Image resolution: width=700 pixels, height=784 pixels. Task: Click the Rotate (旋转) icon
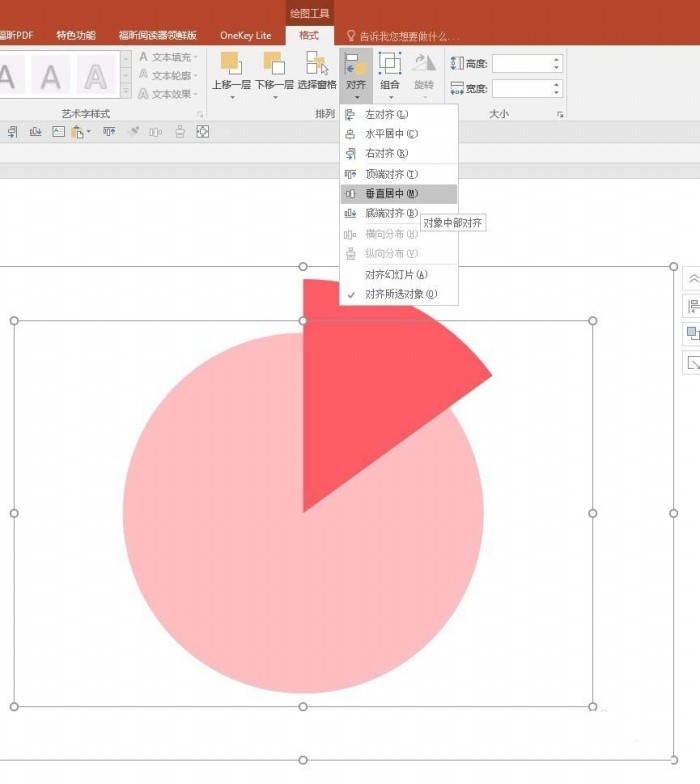tap(424, 64)
